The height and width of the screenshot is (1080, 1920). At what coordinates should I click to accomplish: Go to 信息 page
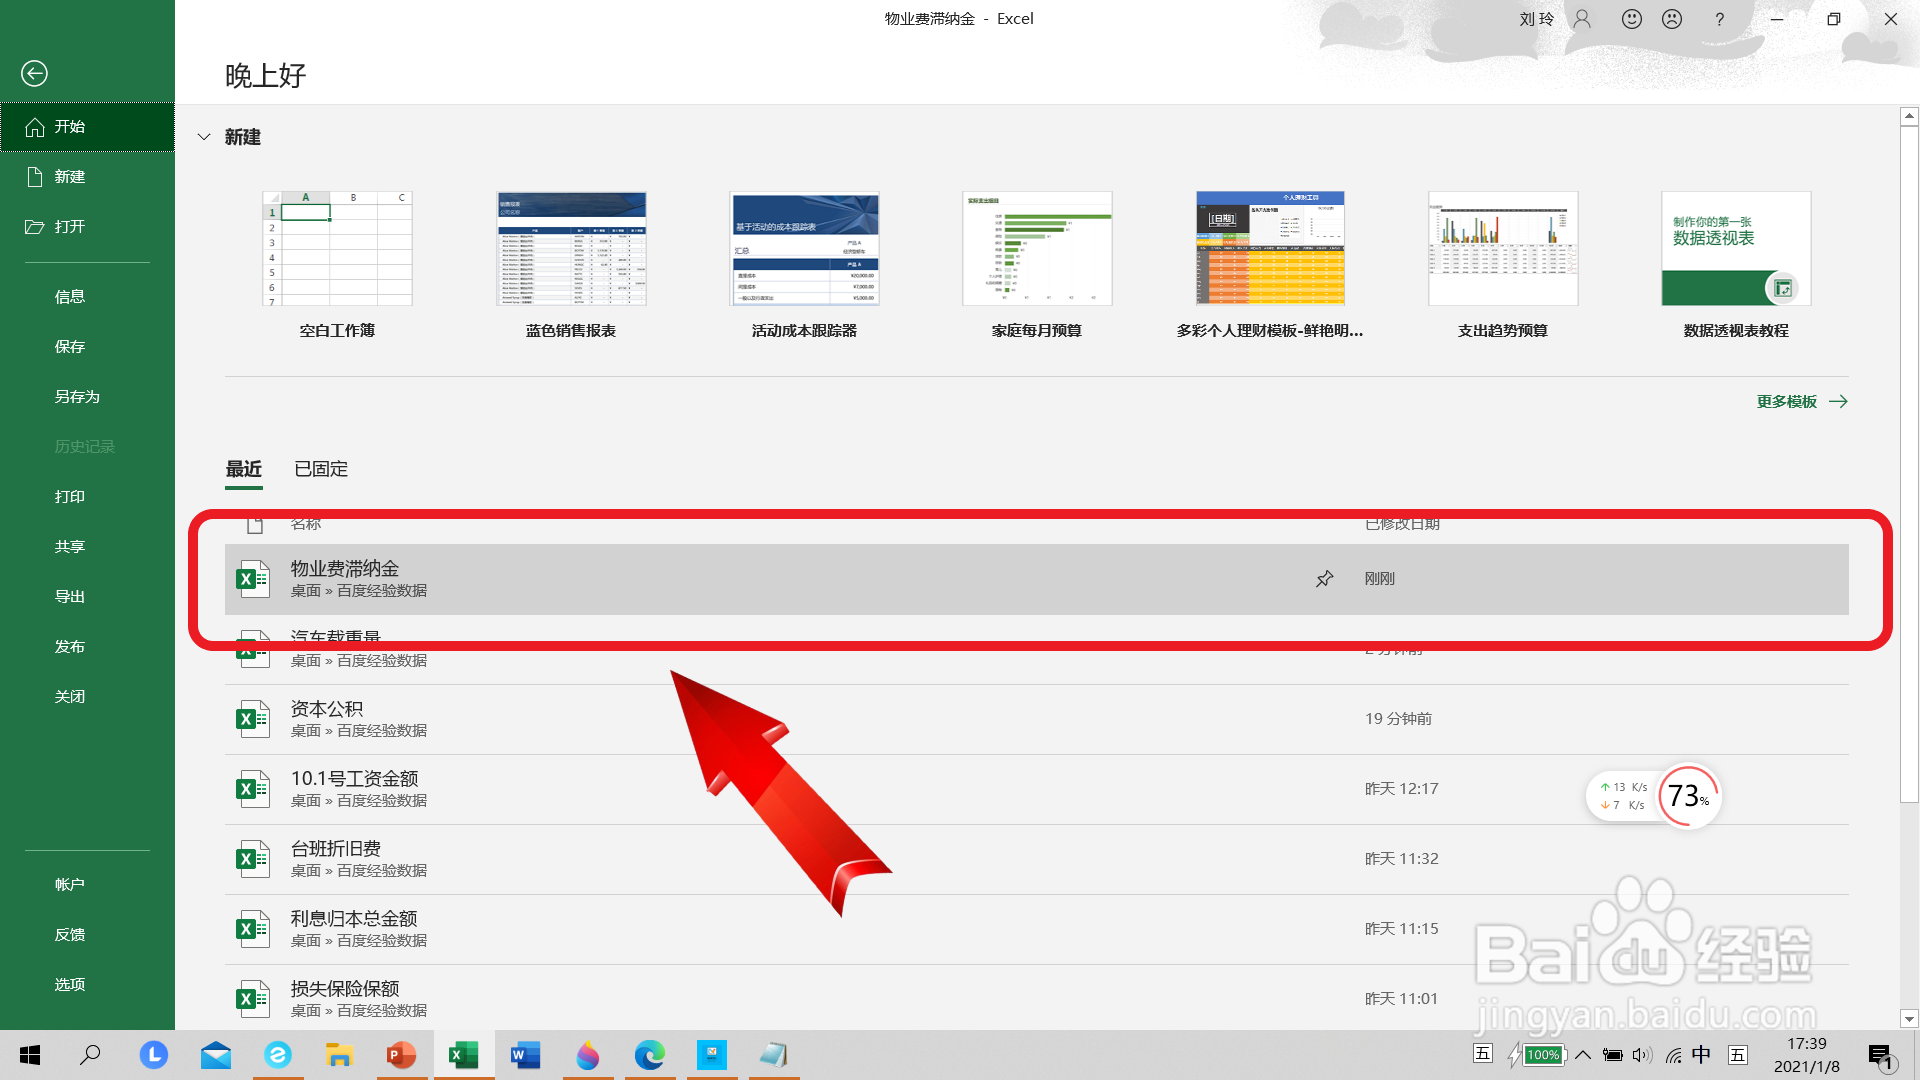[x=87, y=297]
